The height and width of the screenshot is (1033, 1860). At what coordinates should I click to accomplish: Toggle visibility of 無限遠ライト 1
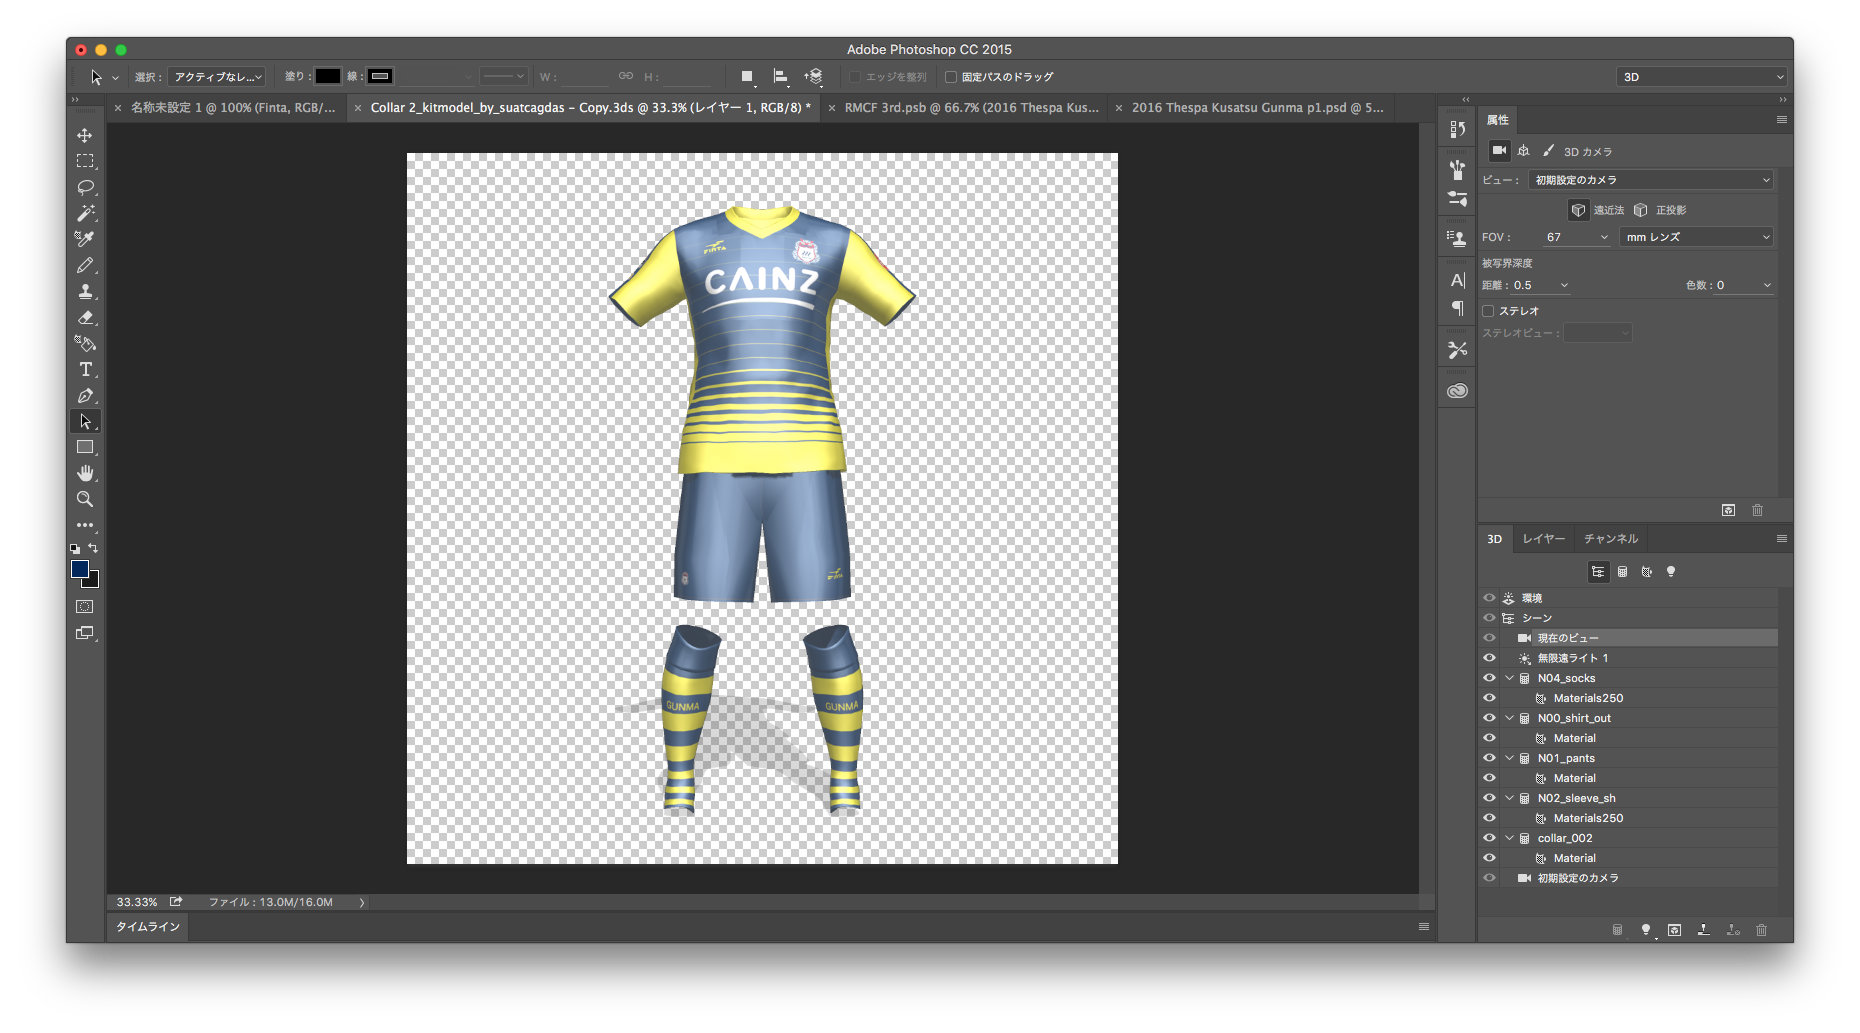tap(1489, 658)
